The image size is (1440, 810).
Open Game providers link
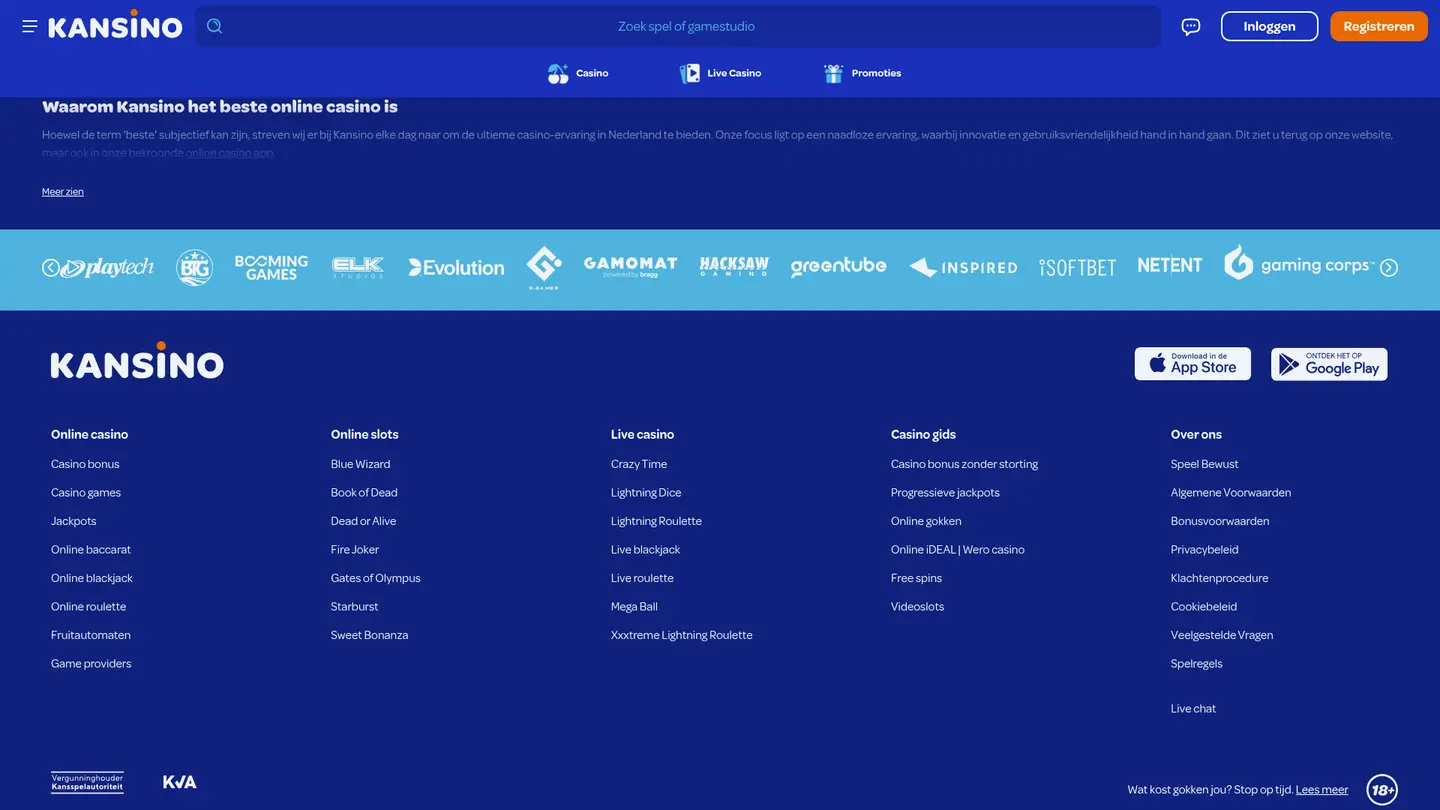91,664
